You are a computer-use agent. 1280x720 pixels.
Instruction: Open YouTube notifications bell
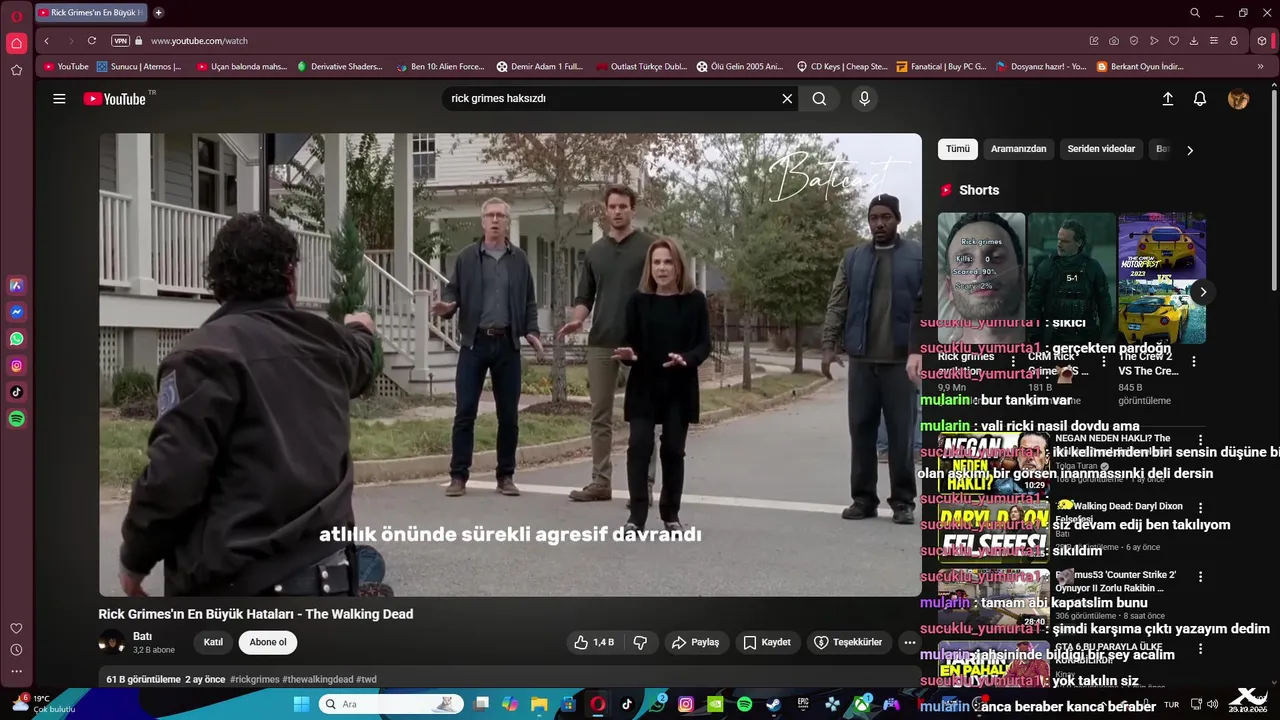1200,99
